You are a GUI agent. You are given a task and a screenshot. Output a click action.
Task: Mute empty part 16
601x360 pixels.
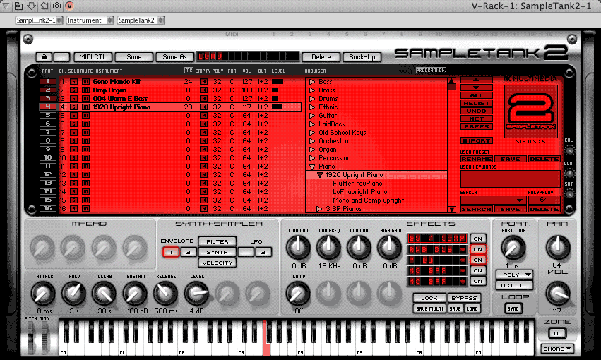coord(86,209)
